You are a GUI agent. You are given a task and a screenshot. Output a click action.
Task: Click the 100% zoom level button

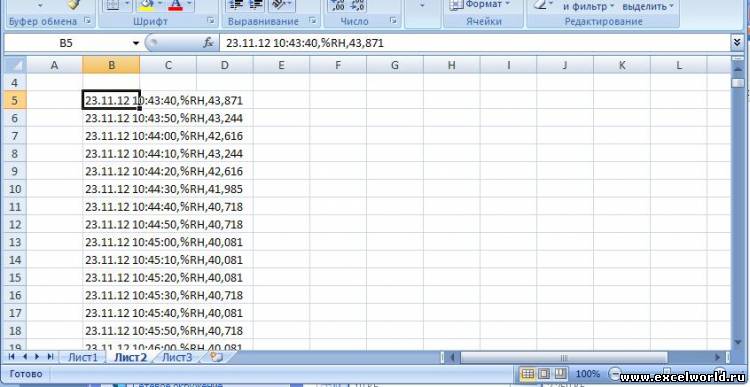tap(587, 374)
